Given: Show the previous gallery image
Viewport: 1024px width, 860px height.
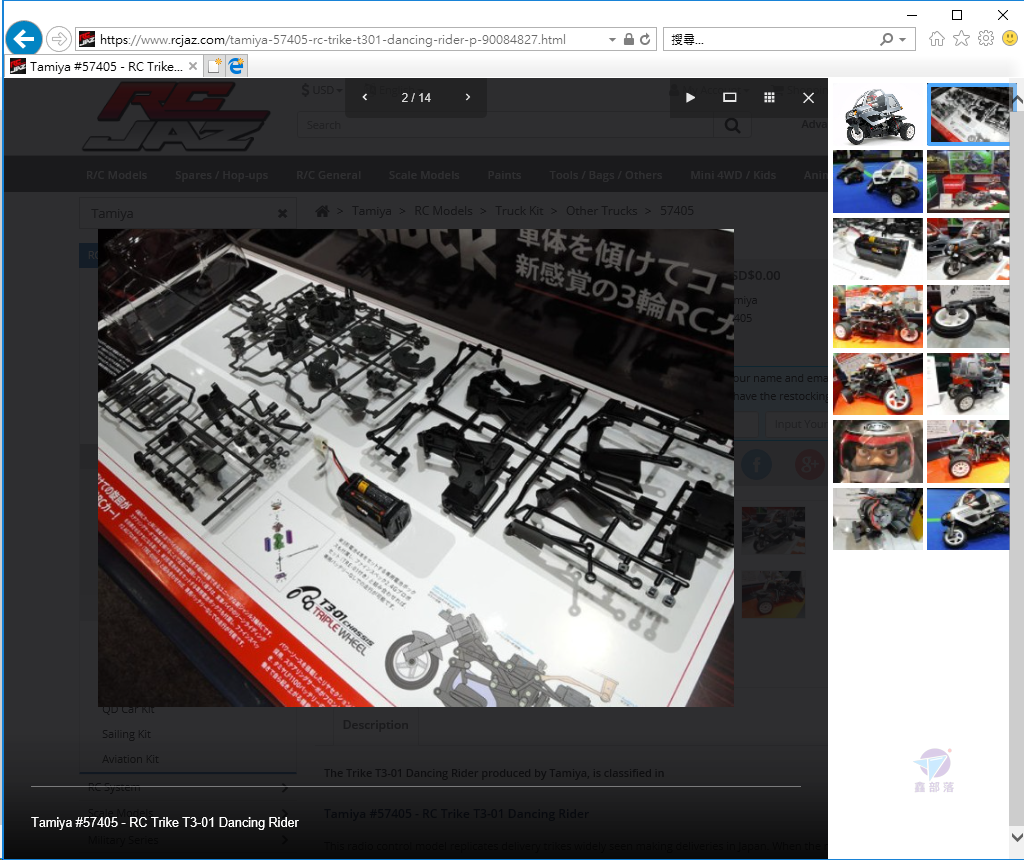Looking at the screenshot, I should (364, 97).
